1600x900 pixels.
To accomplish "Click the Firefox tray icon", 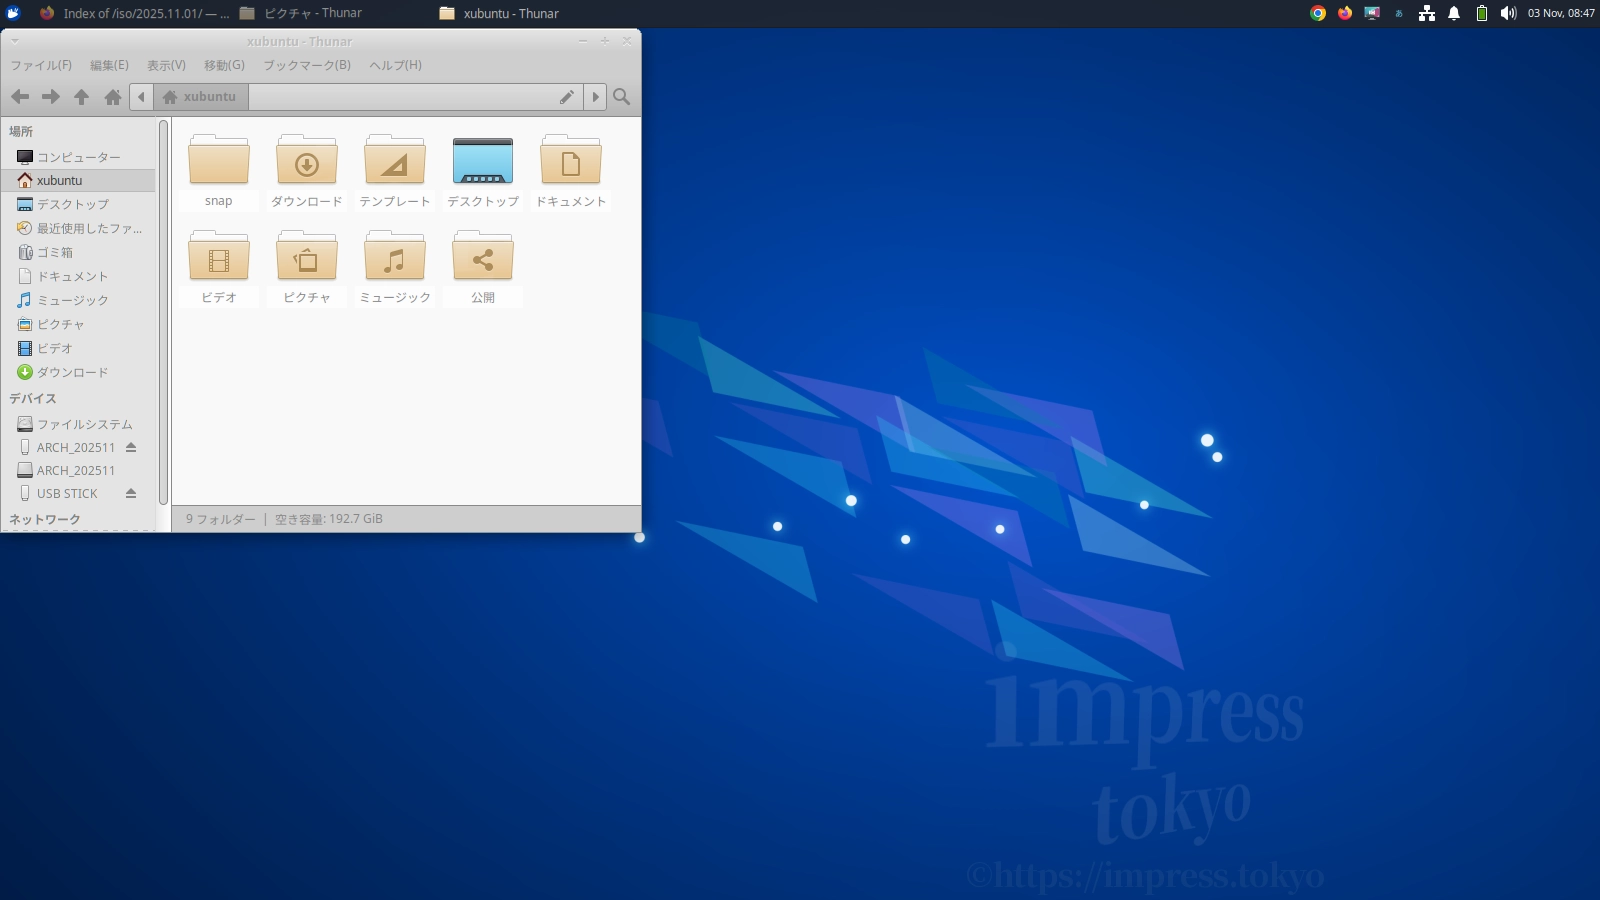I will click(1345, 13).
